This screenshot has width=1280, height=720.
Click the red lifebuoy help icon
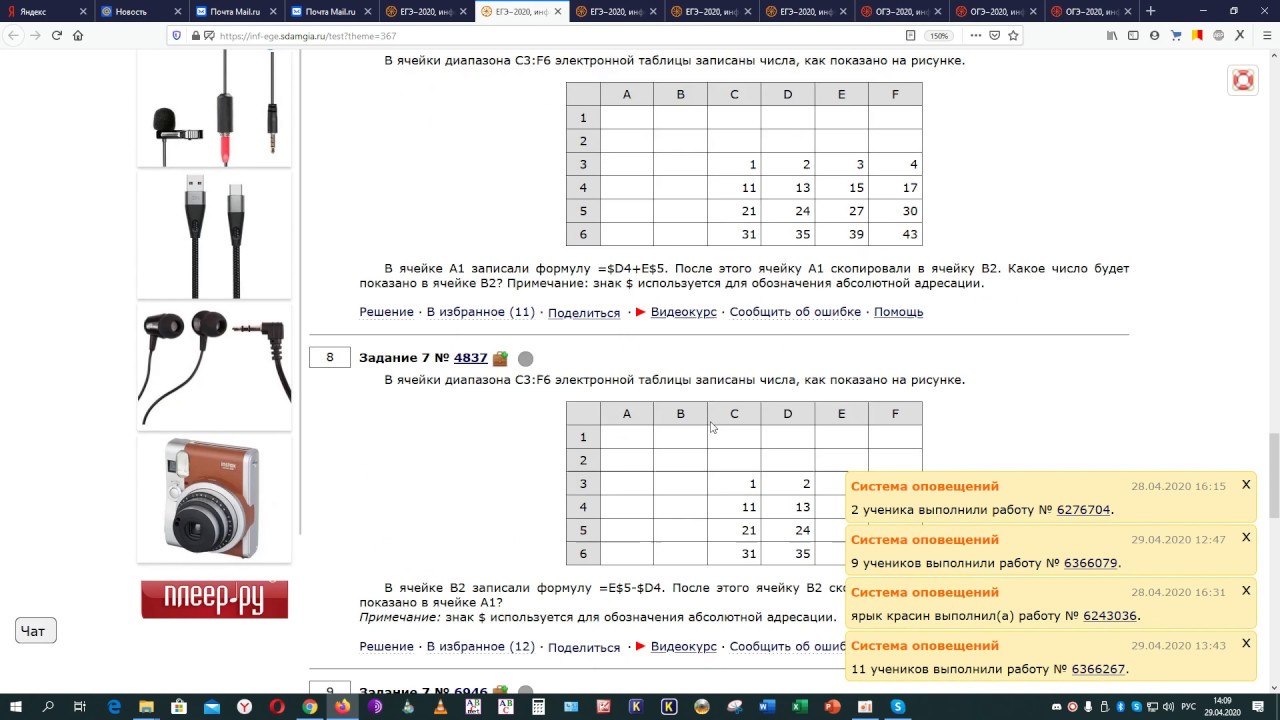(1243, 81)
